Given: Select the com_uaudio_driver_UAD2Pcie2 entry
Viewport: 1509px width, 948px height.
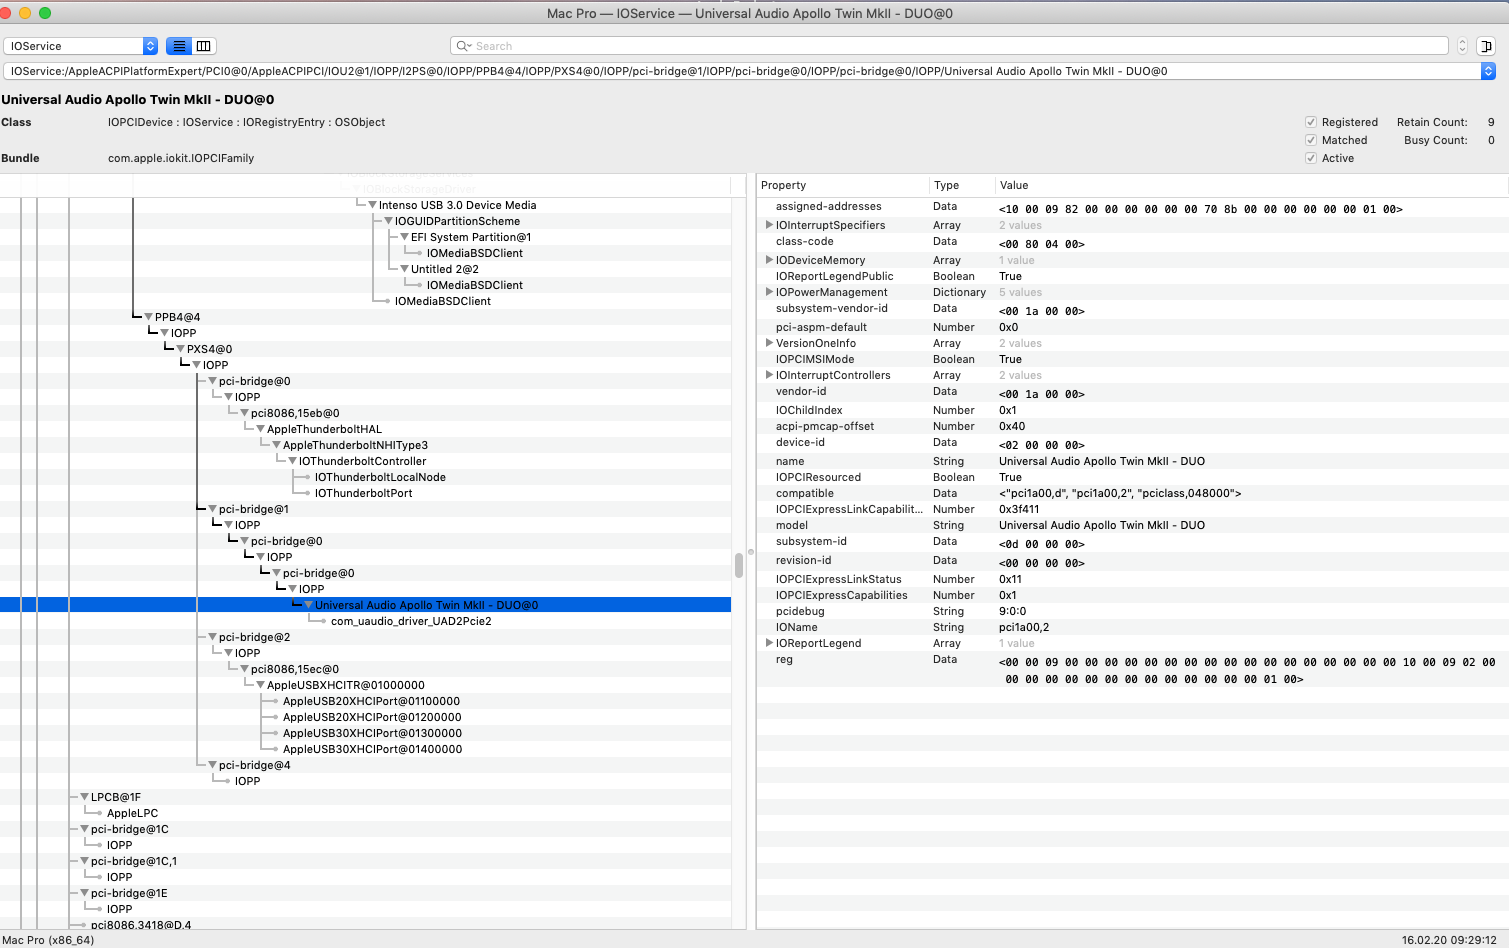Looking at the screenshot, I should coord(411,621).
